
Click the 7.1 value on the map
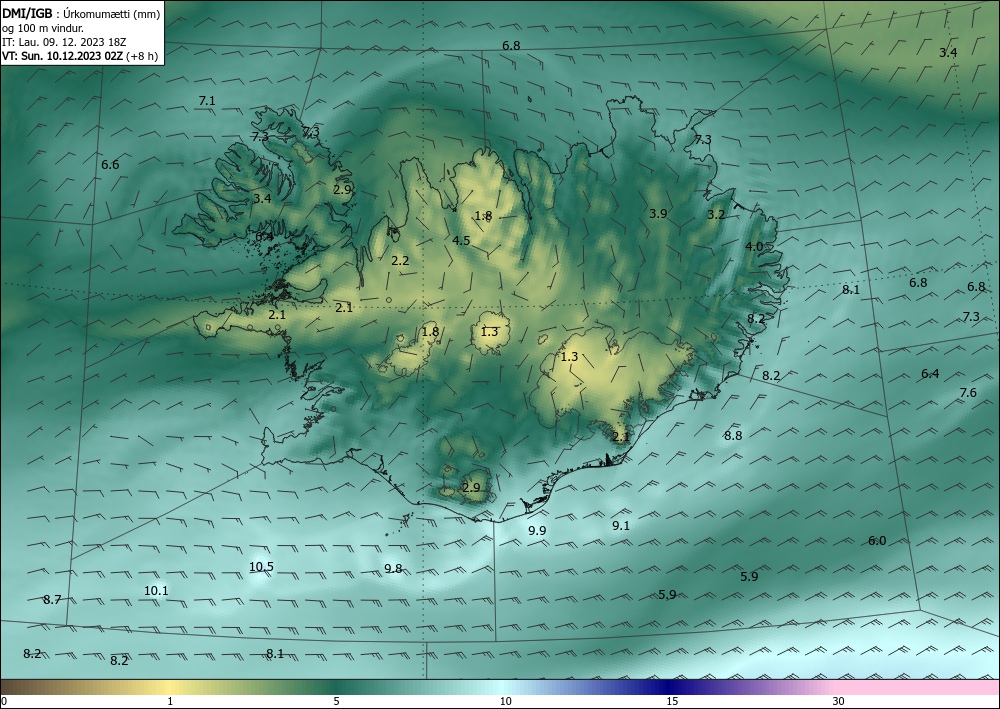207,101
